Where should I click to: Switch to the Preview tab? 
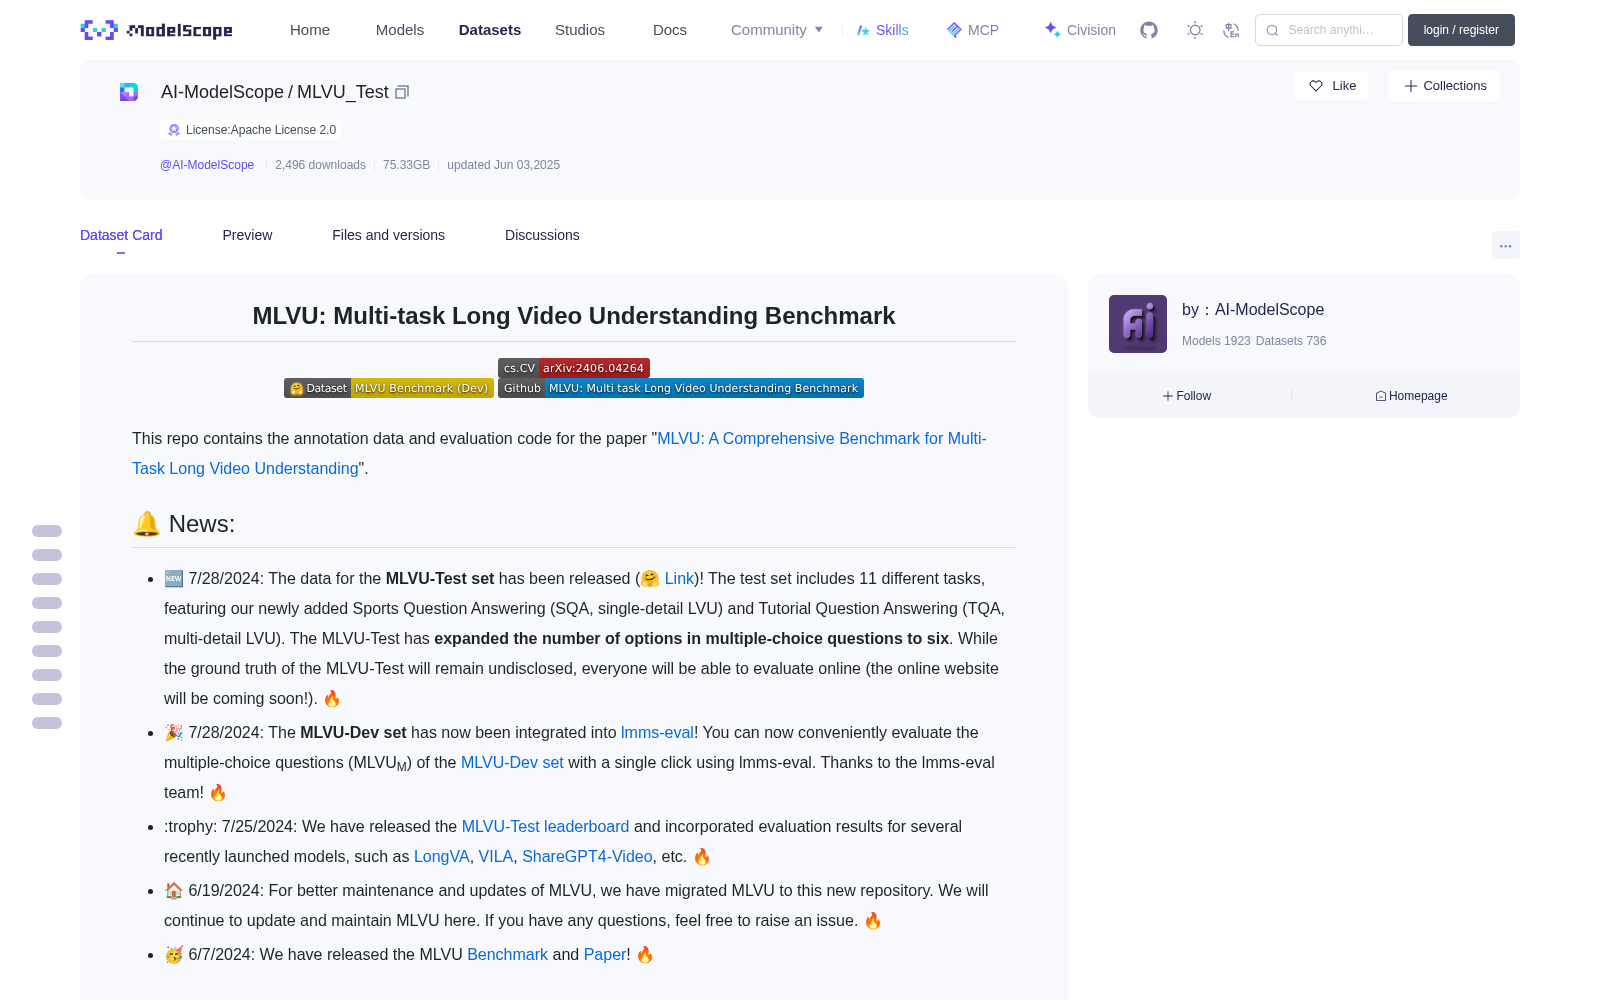pos(247,235)
